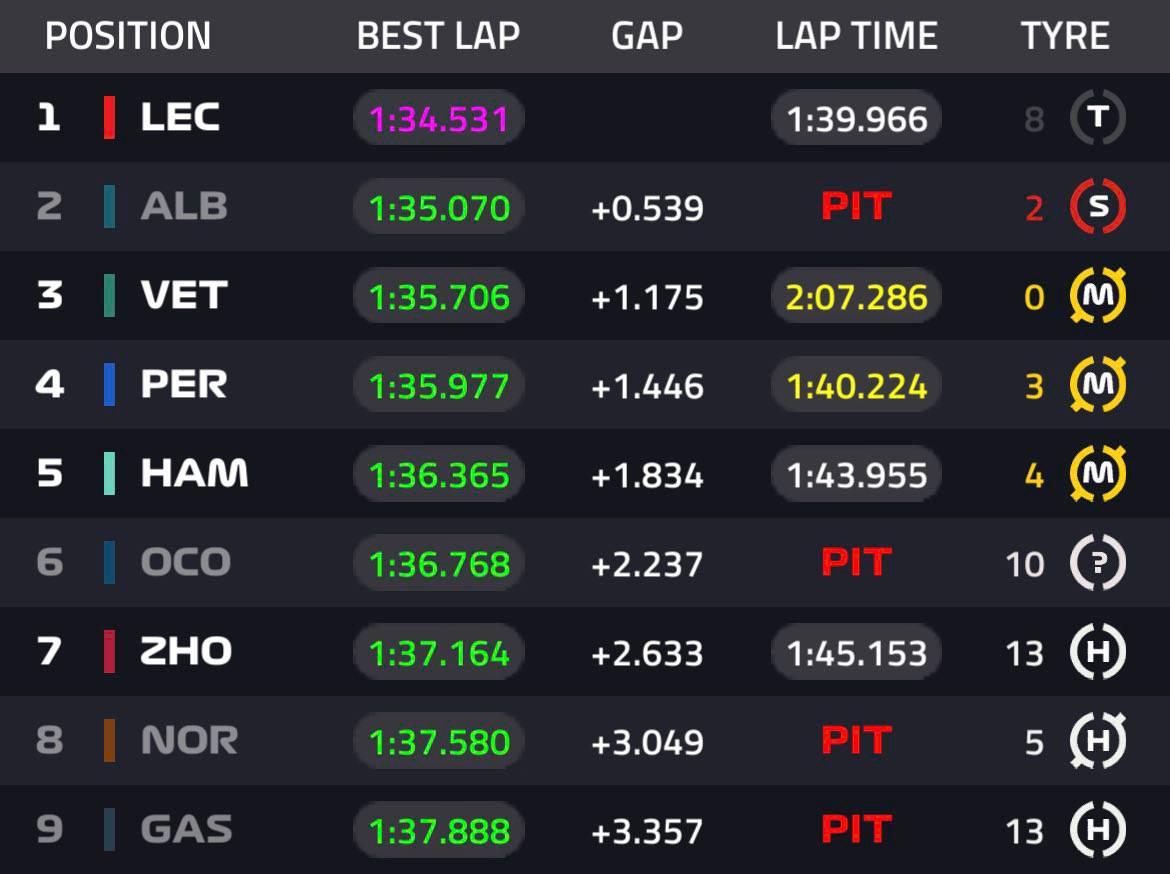1170x874 pixels.
Task: Click ZHO's hard tyre icon
Action: 1098,652
